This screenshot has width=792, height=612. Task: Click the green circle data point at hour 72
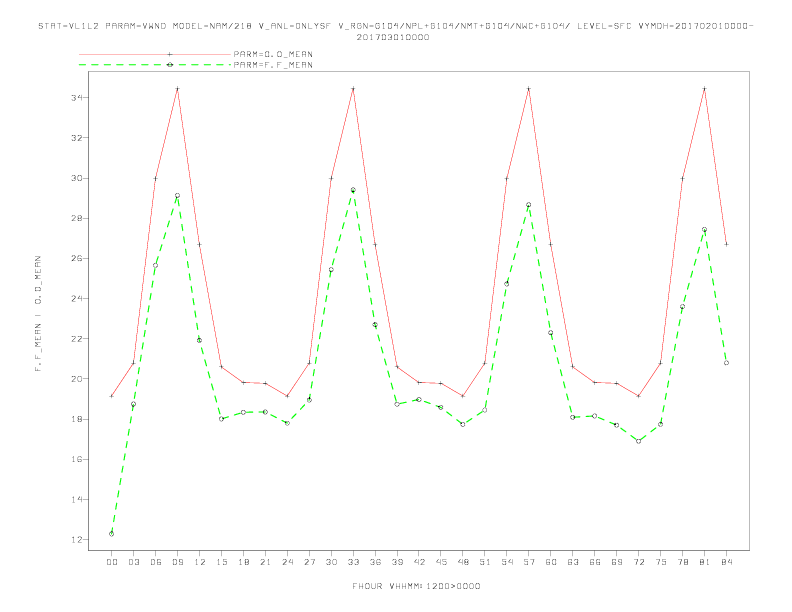click(638, 441)
